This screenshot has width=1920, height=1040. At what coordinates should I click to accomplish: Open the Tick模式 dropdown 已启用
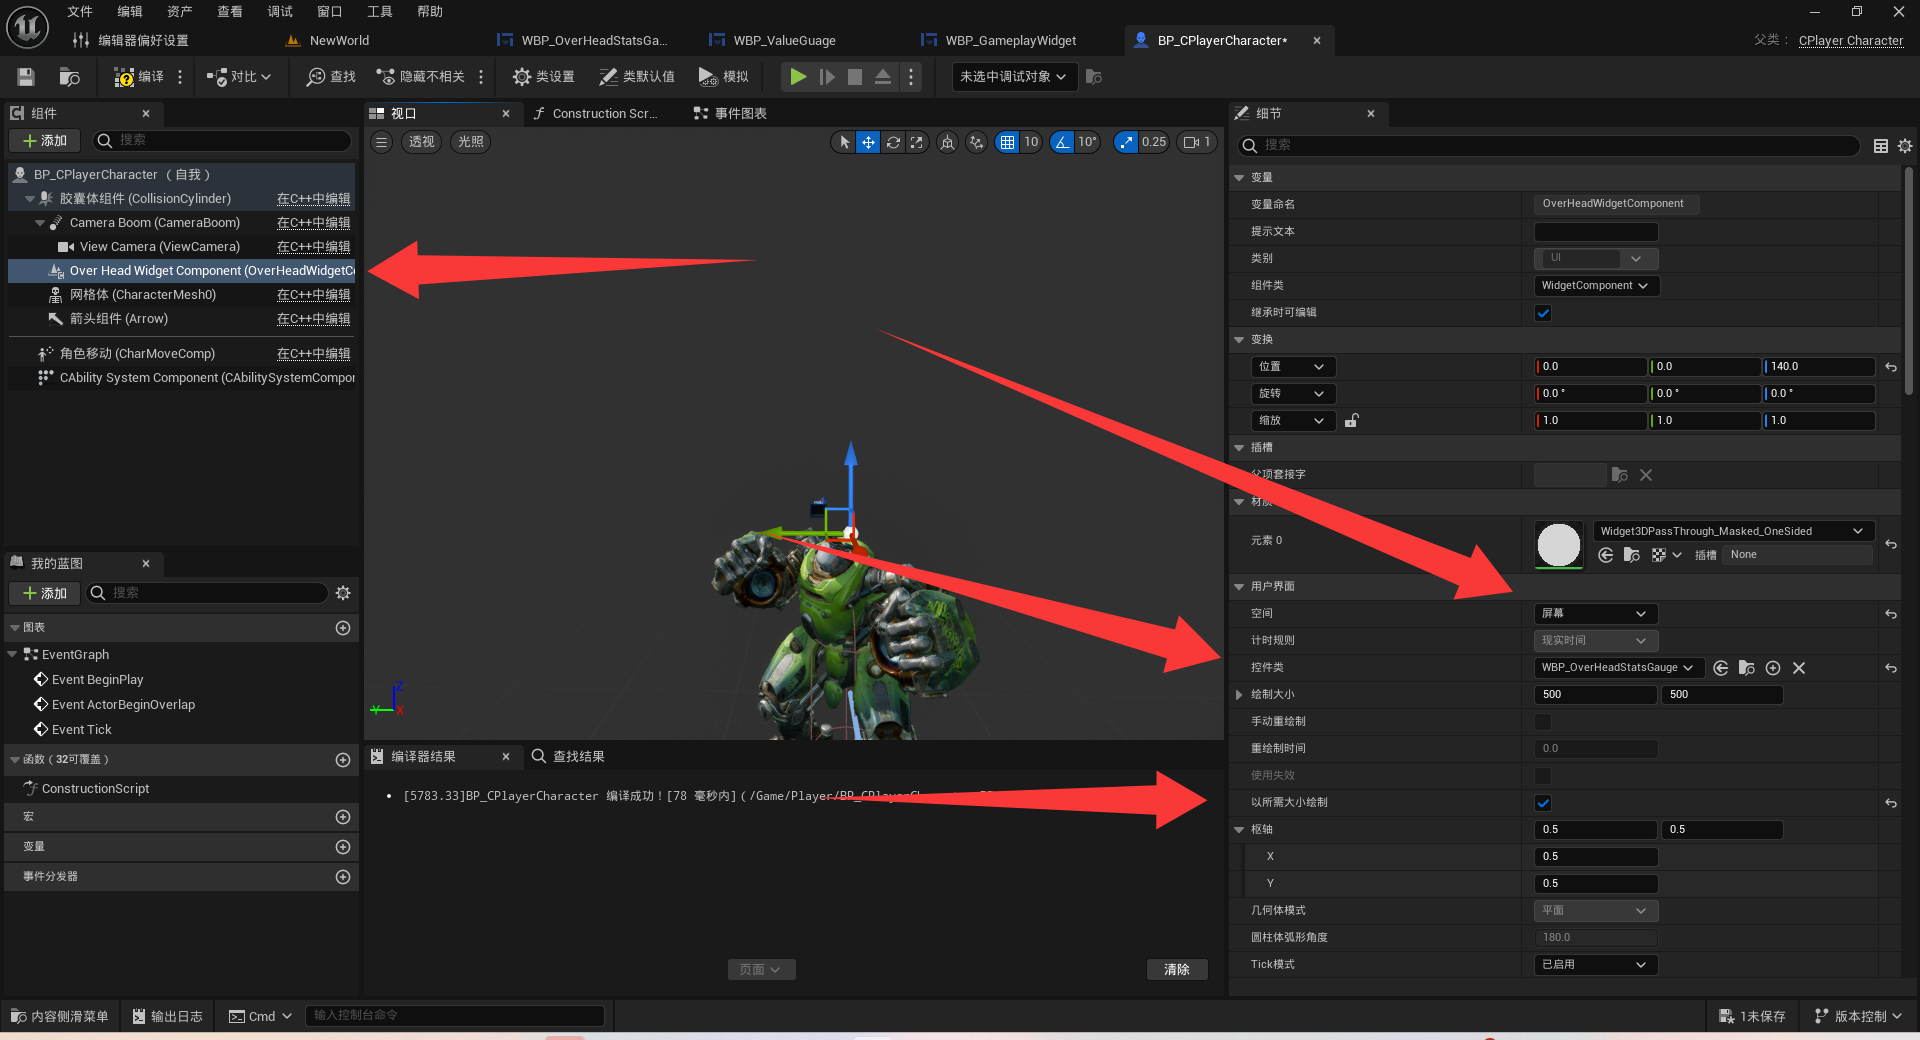tap(1596, 965)
